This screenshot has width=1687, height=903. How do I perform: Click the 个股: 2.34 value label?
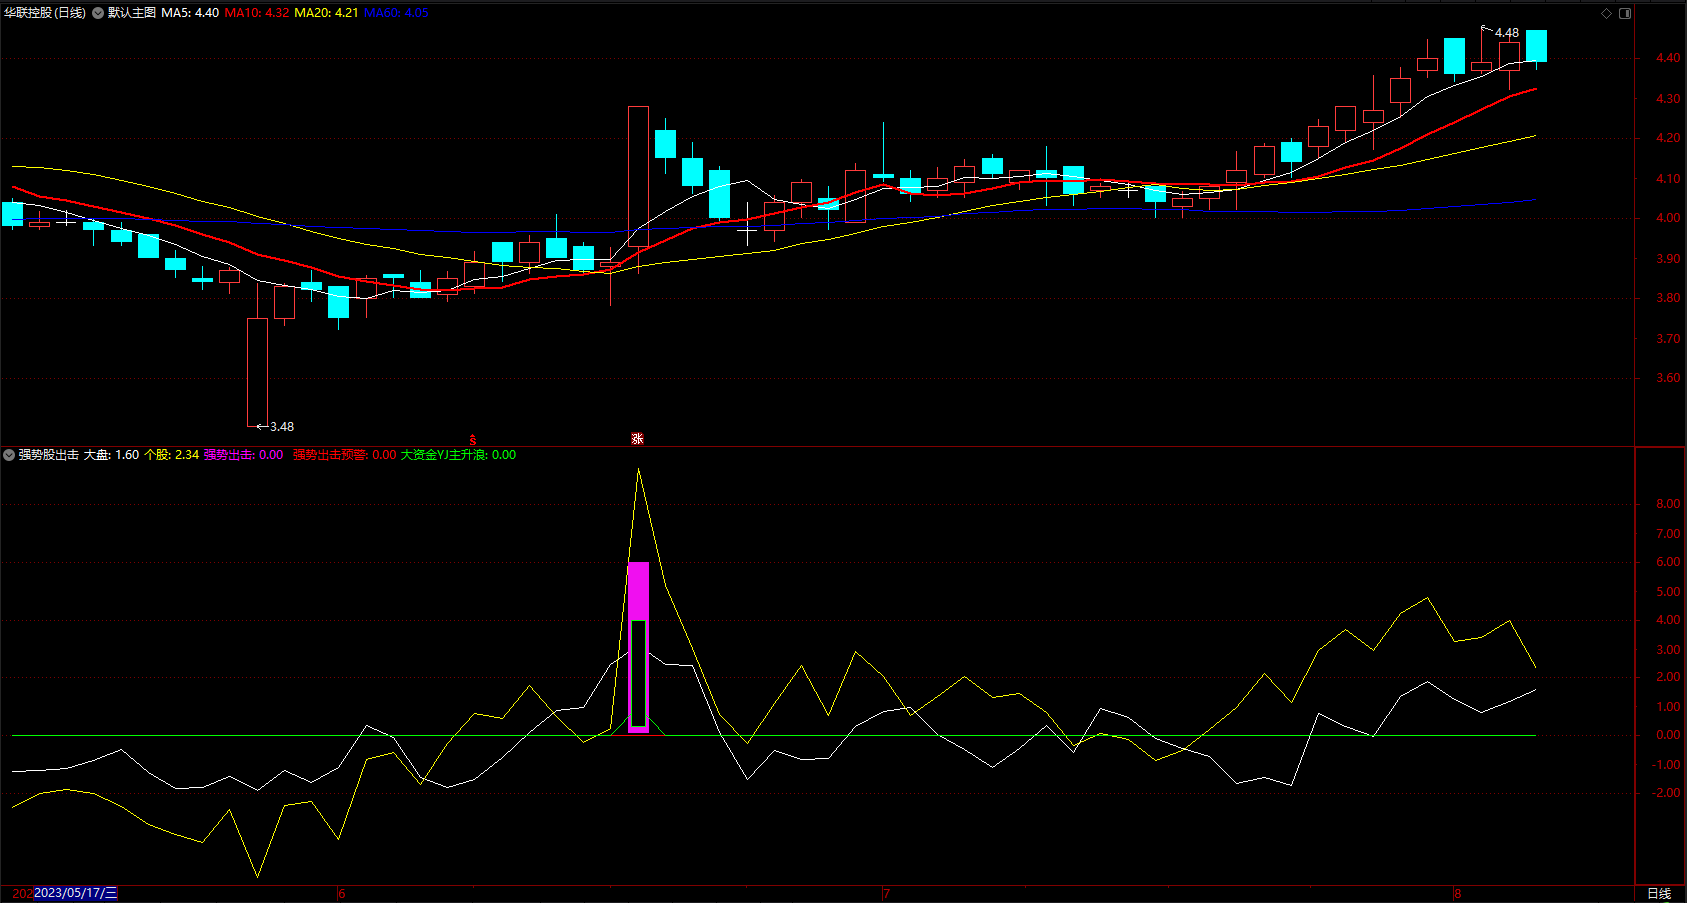[x=172, y=455]
